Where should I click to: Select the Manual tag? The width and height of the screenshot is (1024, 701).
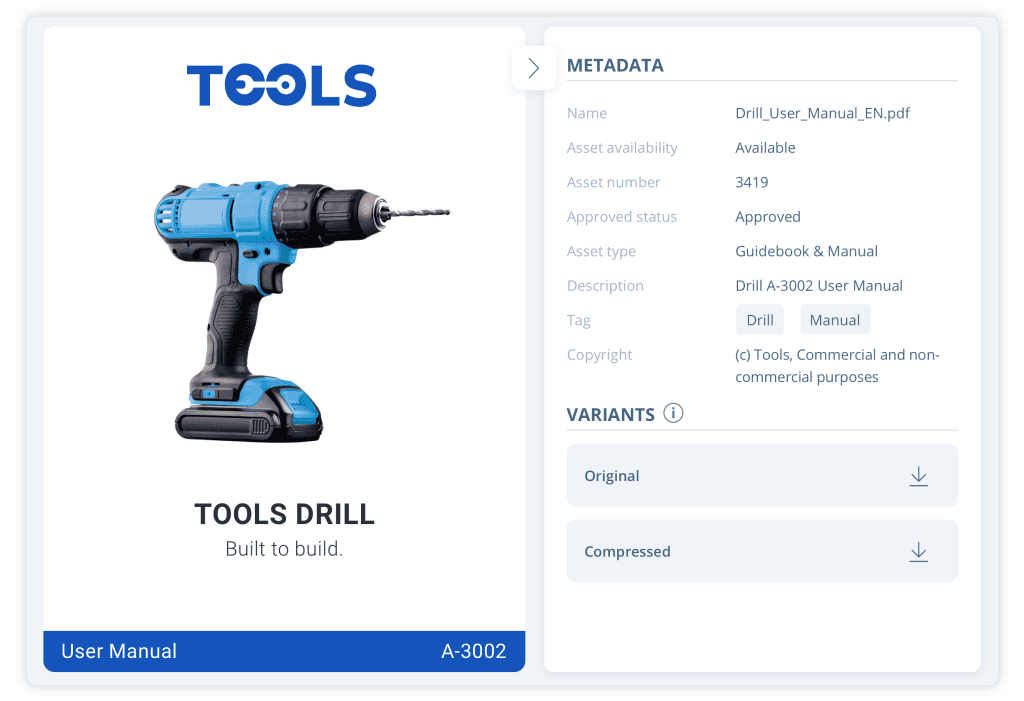834,320
